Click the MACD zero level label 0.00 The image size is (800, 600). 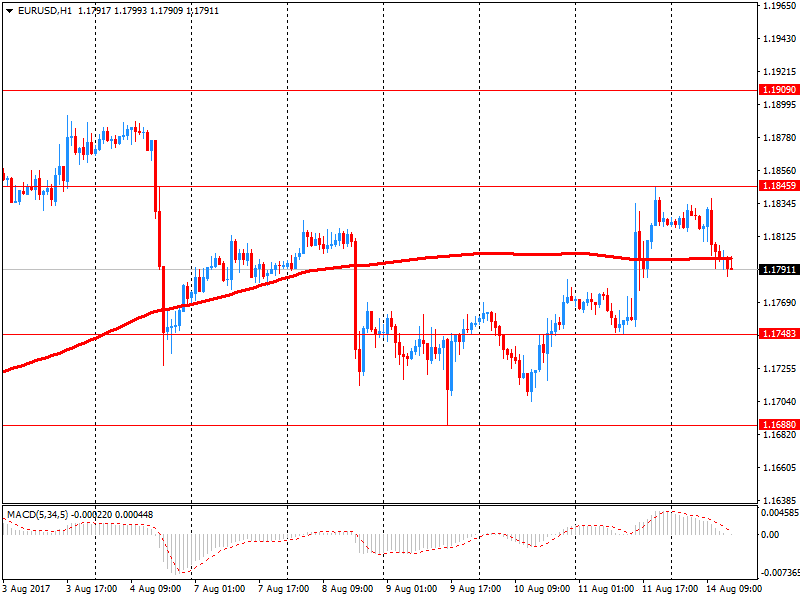tap(770, 535)
